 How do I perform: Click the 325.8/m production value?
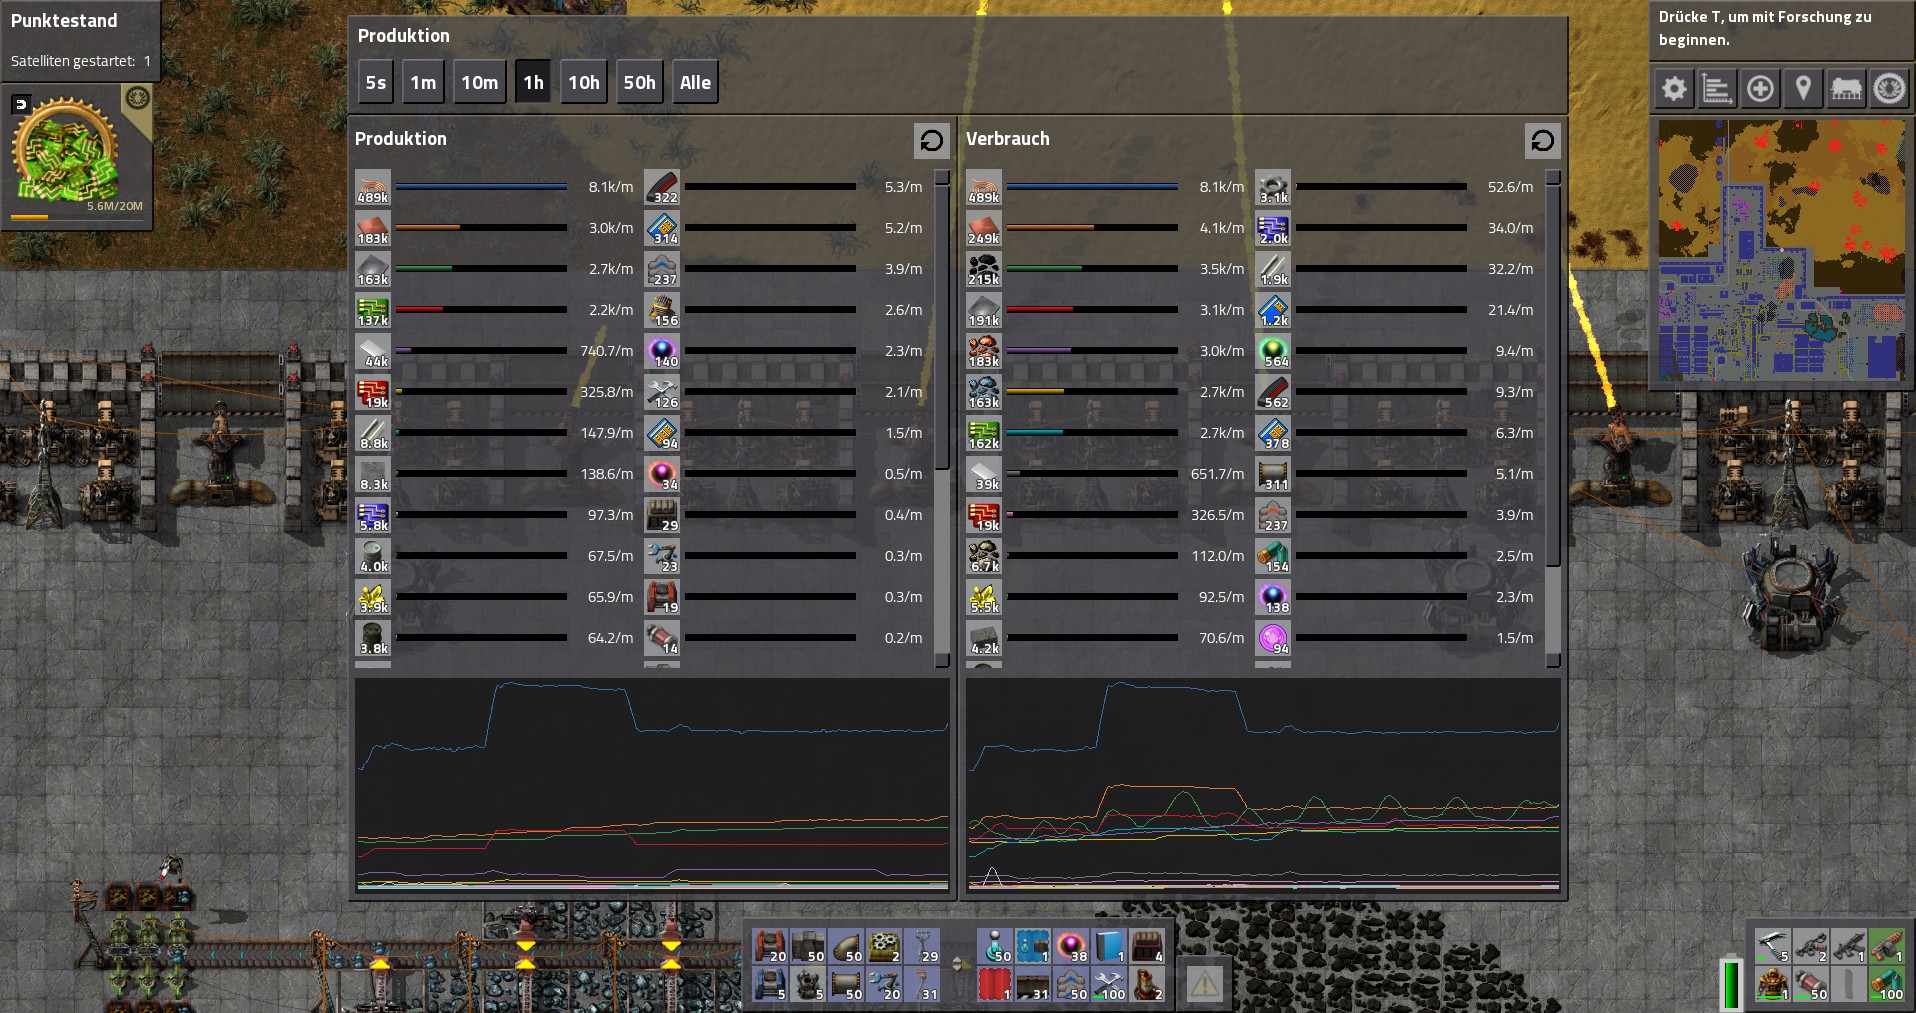607,392
